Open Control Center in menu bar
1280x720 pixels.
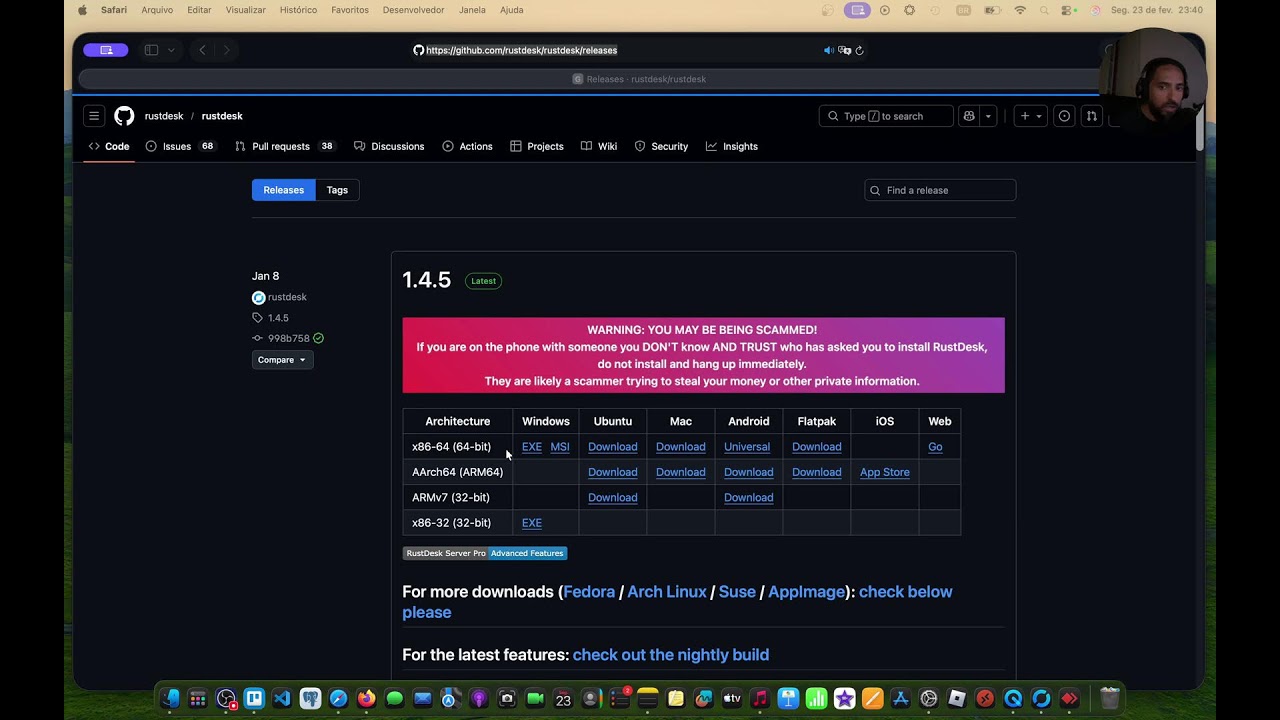[1068, 10]
